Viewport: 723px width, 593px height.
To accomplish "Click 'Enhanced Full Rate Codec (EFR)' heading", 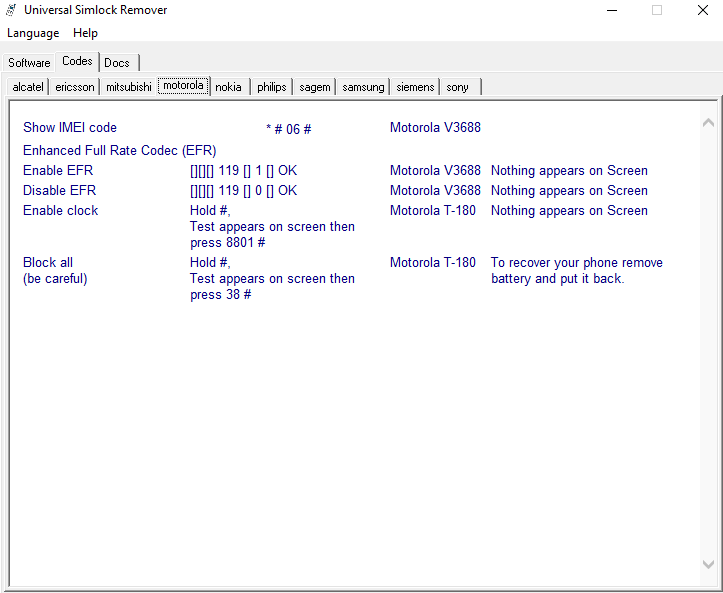I will point(120,151).
